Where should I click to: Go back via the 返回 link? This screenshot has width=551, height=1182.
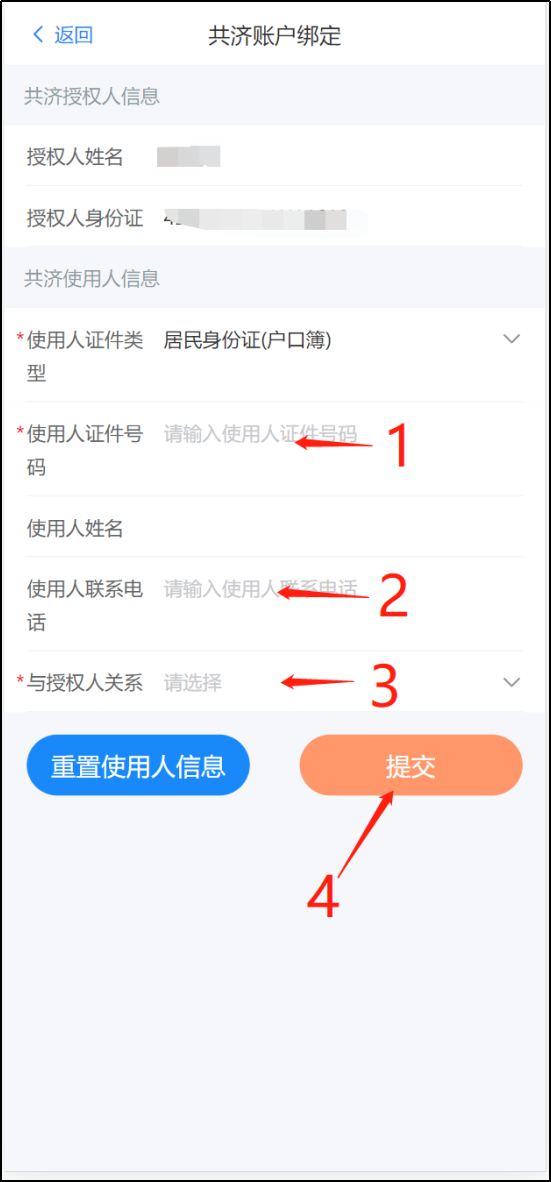pos(73,35)
